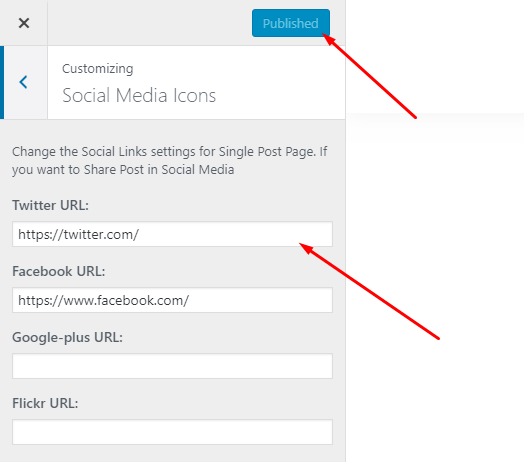Click the red arrow pointing at Published

click(x=370, y=76)
